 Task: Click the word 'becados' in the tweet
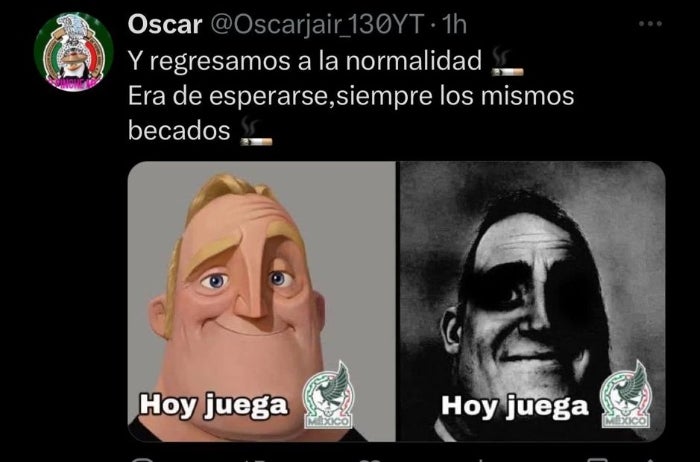coord(179,131)
